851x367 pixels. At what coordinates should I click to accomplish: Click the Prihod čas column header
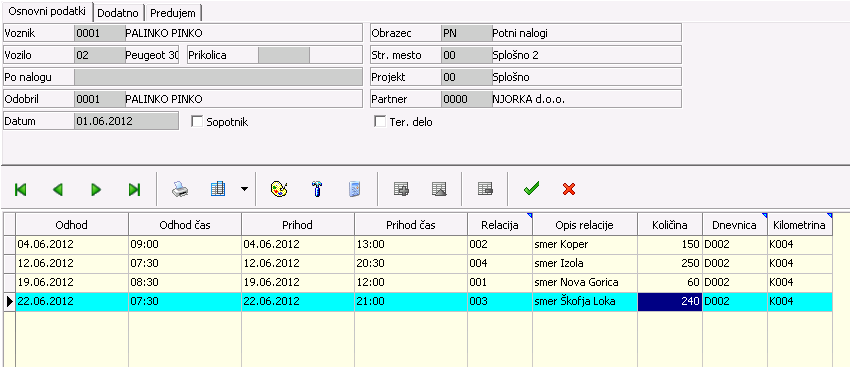click(410, 225)
